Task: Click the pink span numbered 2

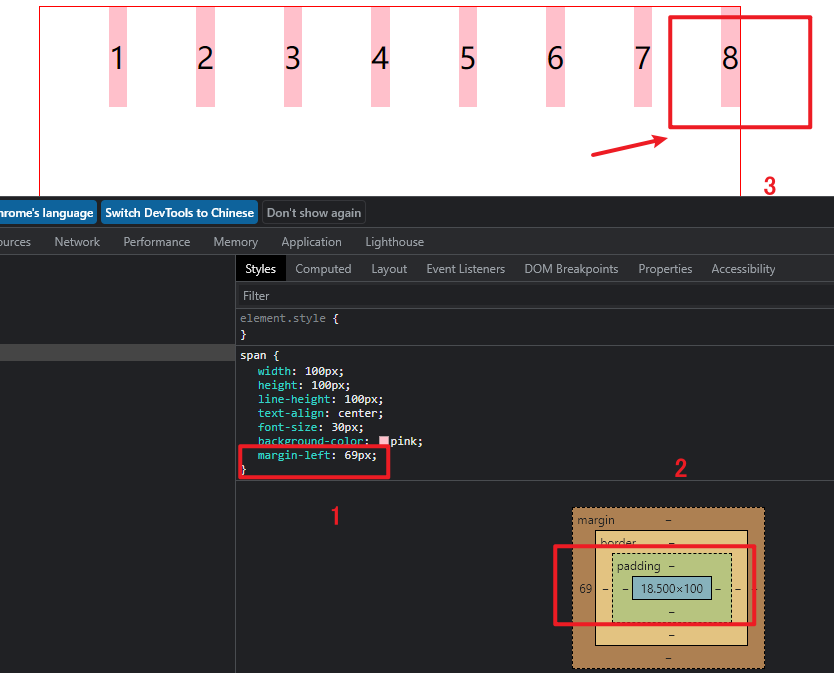Action: coord(205,57)
